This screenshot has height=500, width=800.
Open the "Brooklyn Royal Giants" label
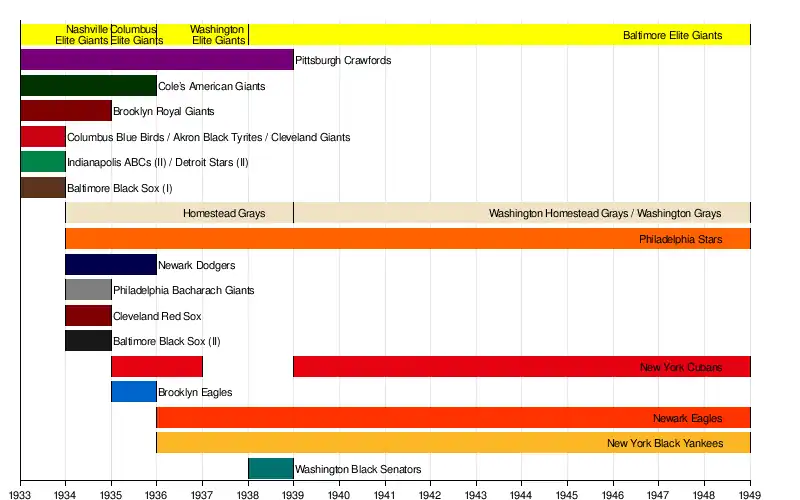point(163,112)
